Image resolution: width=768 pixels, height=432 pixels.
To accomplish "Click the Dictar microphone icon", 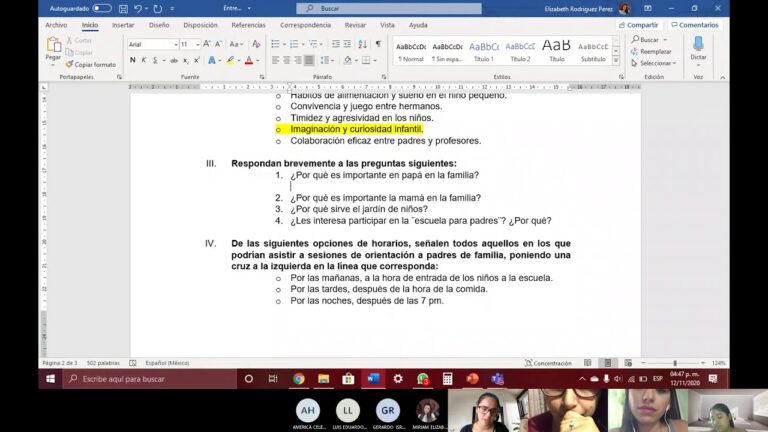I will pos(698,44).
